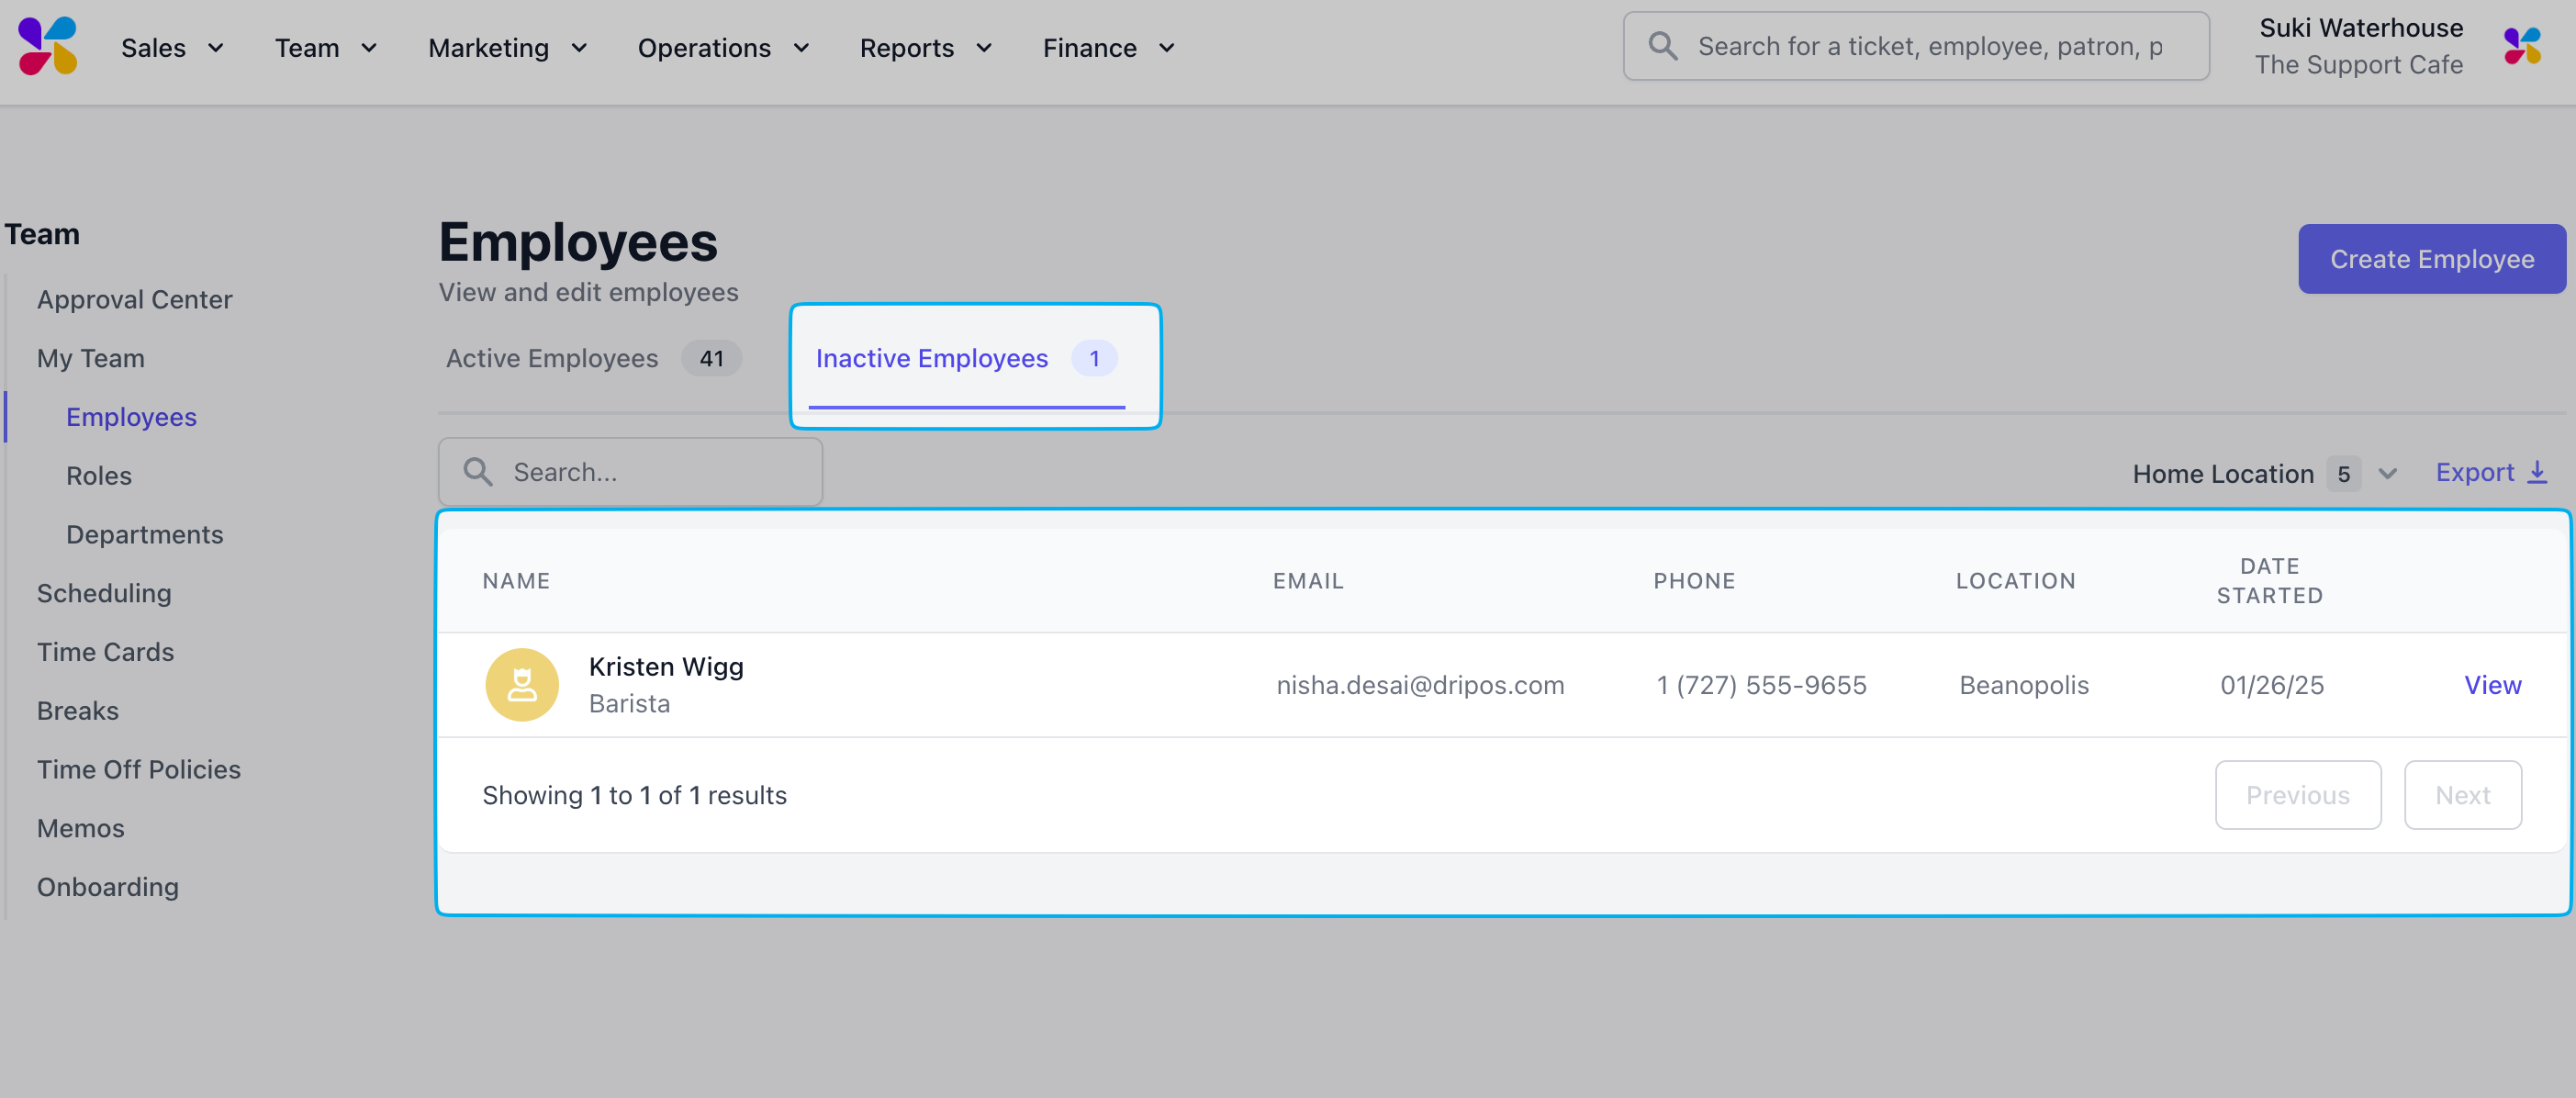This screenshot has height=1098, width=2576.
Task: Click the Active Employees count badge 41
Action: [x=711, y=358]
